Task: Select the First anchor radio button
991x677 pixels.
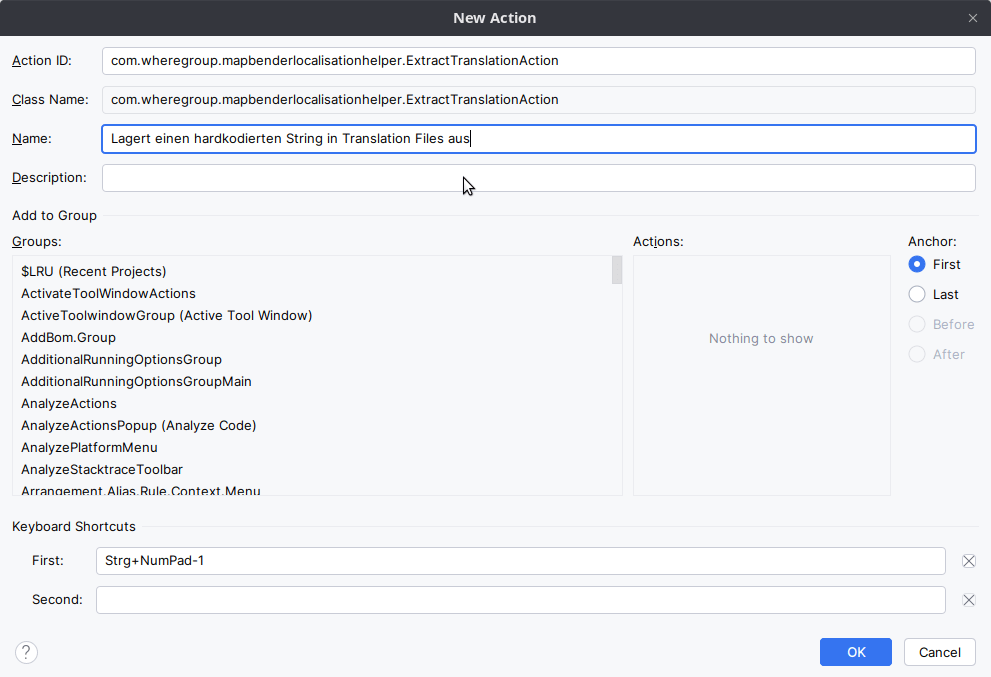Action: (917, 265)
